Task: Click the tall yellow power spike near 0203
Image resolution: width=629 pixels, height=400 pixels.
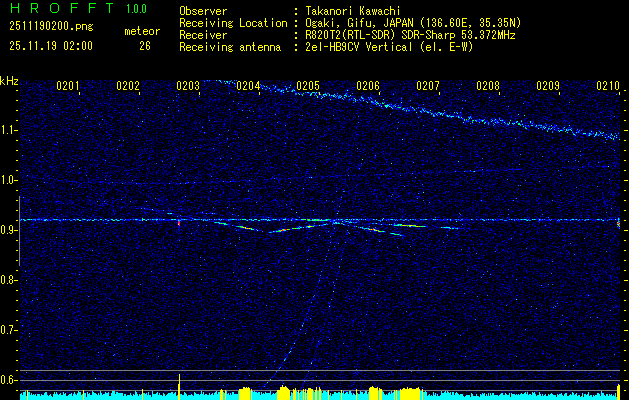Action: coord(180,387)
